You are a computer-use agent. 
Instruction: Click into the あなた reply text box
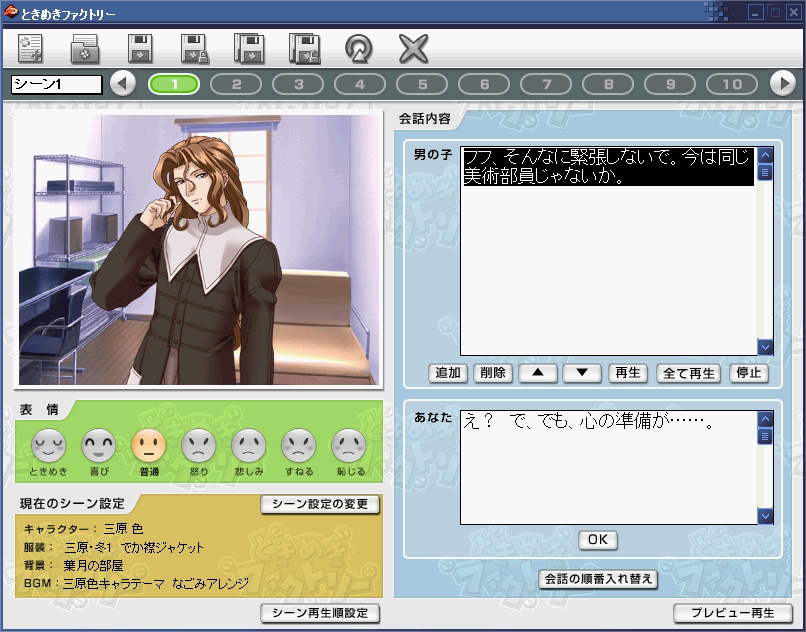[609, 467]
